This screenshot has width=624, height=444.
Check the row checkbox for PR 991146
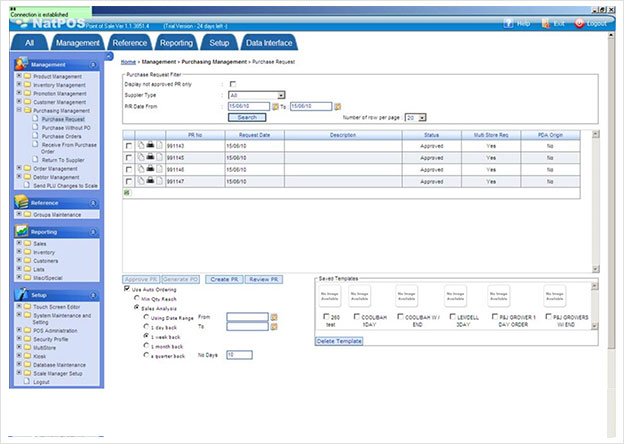click(x=129, y=169)
